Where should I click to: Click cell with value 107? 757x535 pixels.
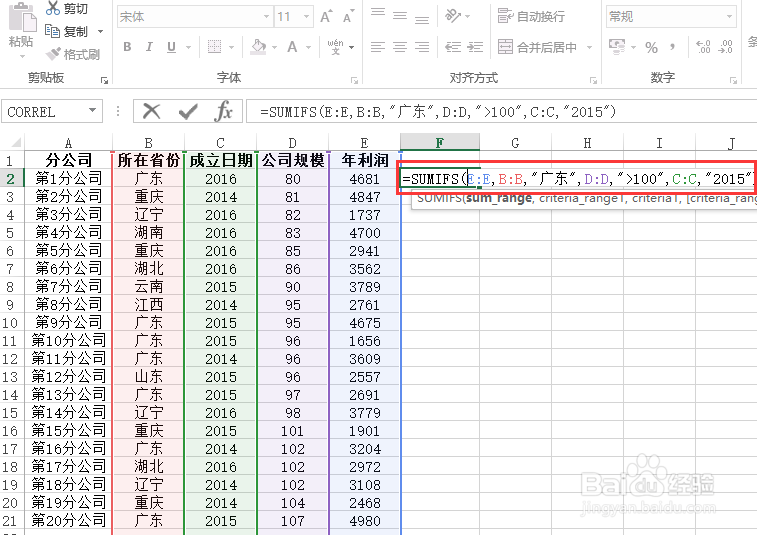point(293,521)
